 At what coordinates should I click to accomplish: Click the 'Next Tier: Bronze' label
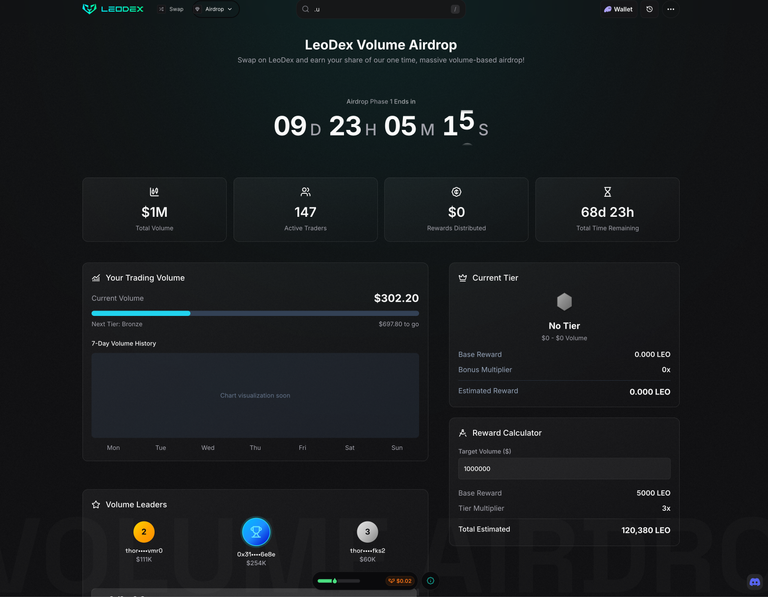(x=117, y=324)
